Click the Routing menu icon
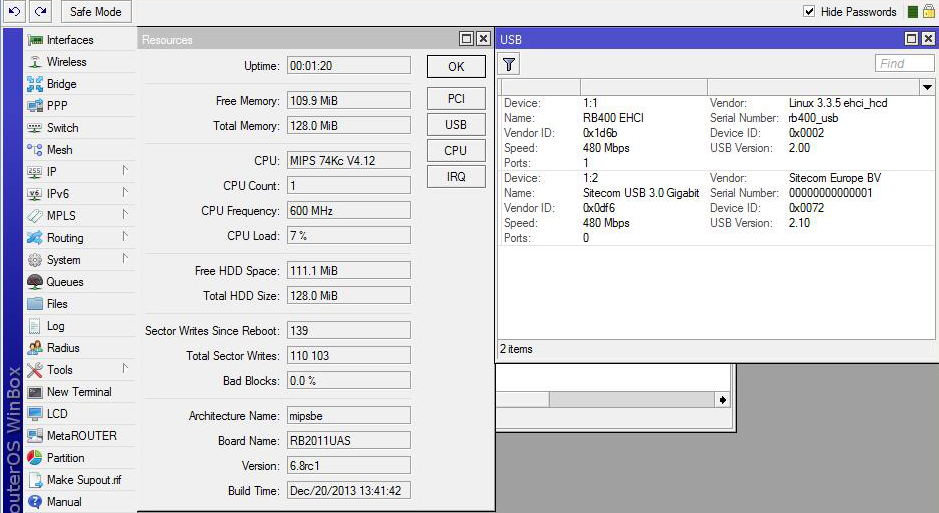The image size is (939, 513). 35,238
